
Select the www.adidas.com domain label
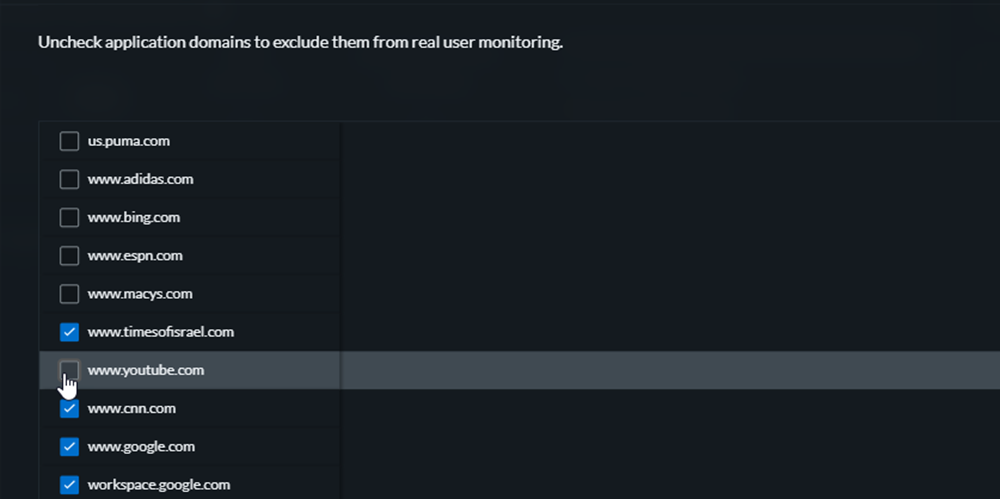140,179
